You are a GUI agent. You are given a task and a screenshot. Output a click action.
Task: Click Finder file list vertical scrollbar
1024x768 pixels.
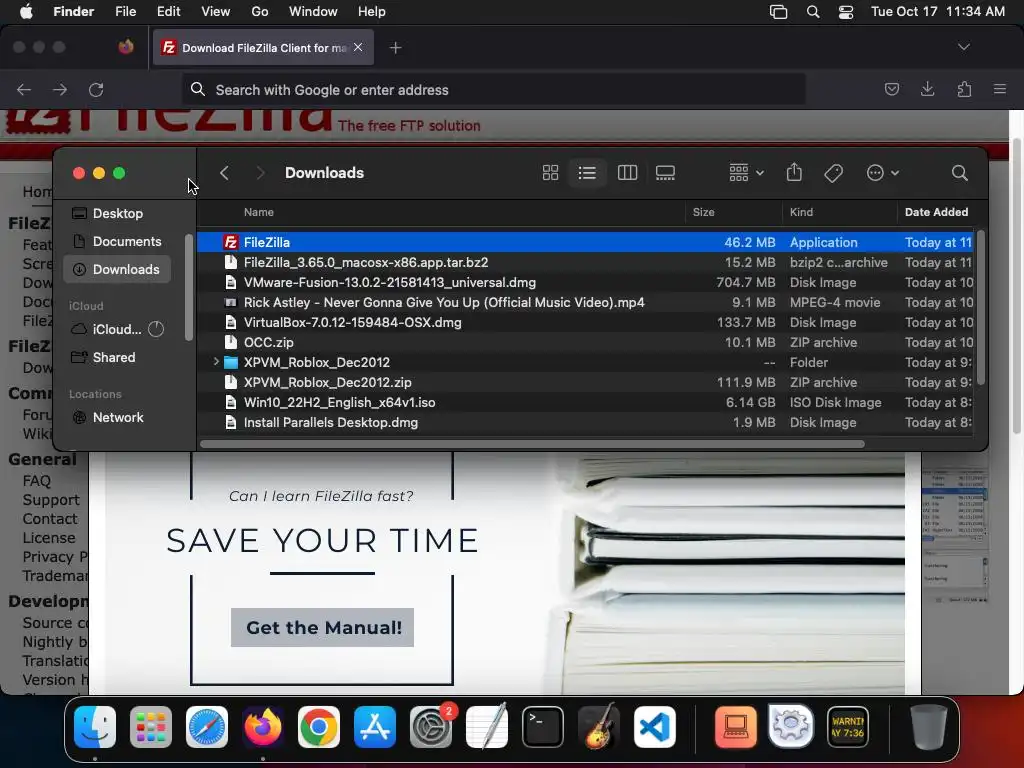980,307
